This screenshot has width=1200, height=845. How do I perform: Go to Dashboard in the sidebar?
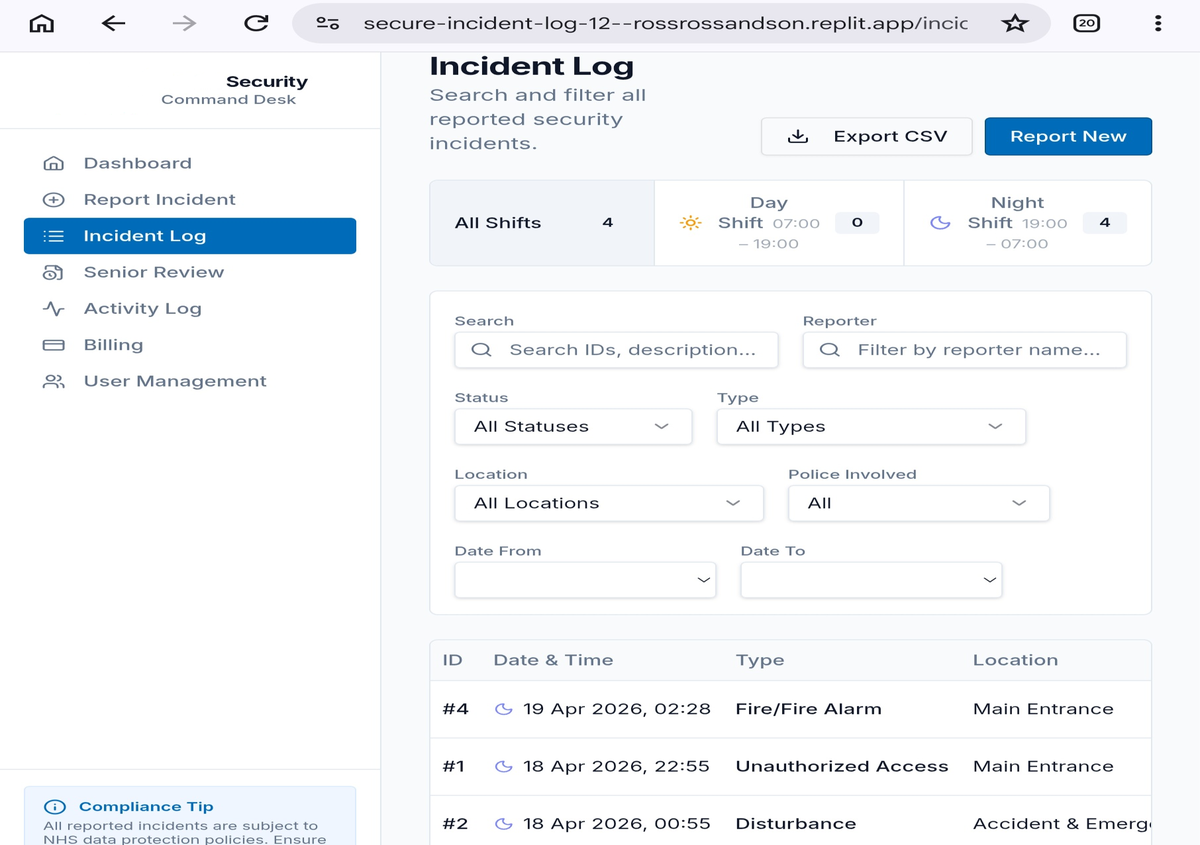coord(190,163)
